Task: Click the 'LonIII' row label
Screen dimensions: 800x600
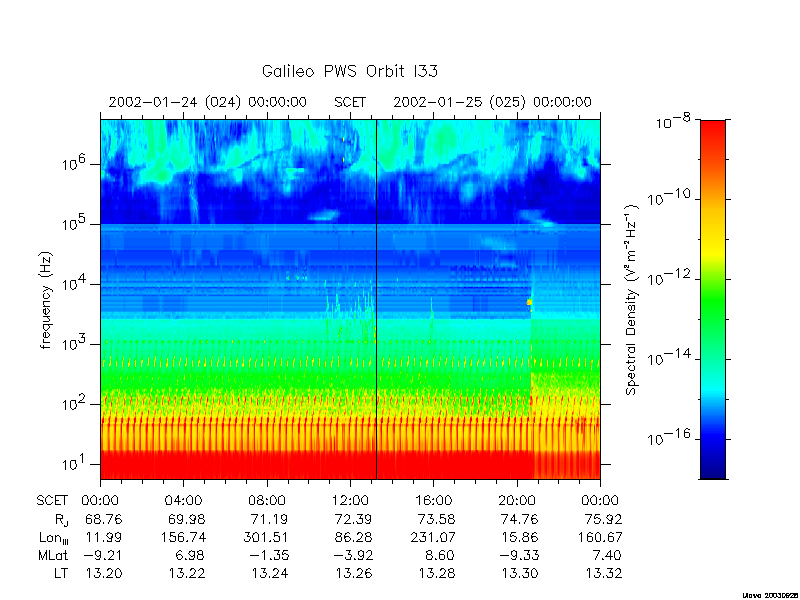Action: tap(53, 538)
